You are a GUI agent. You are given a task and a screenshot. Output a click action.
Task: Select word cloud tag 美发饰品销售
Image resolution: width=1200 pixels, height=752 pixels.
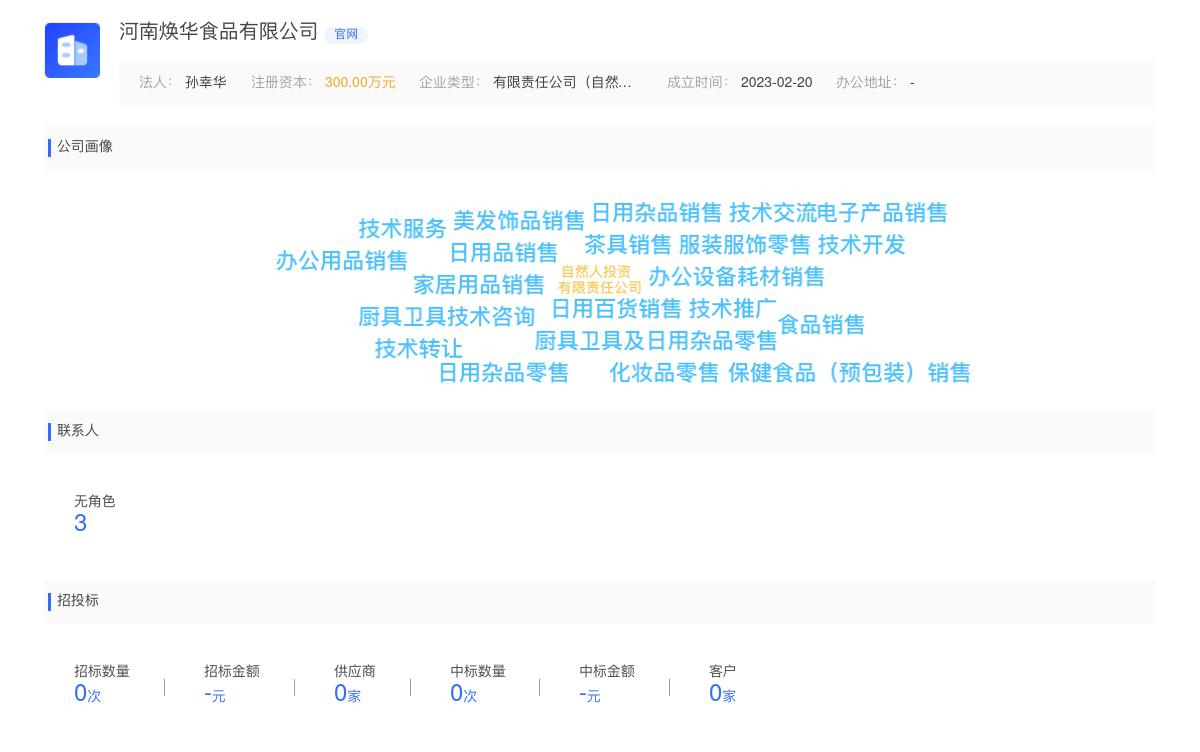[x=519, y=221]
